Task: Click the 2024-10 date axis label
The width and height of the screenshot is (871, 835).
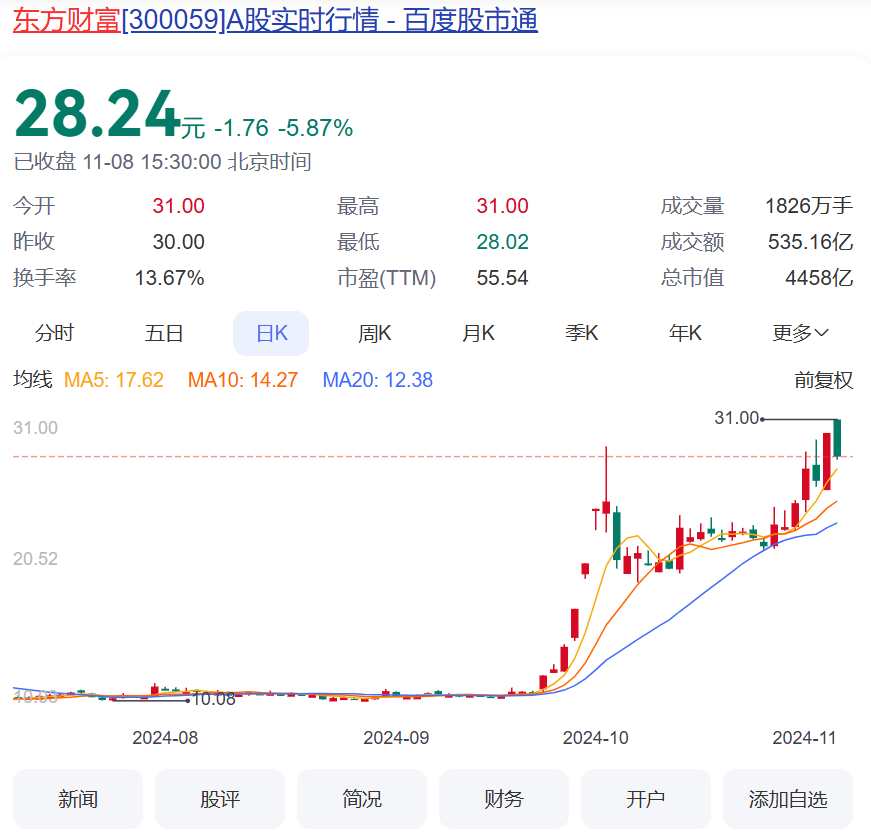Action: (595, 738)
